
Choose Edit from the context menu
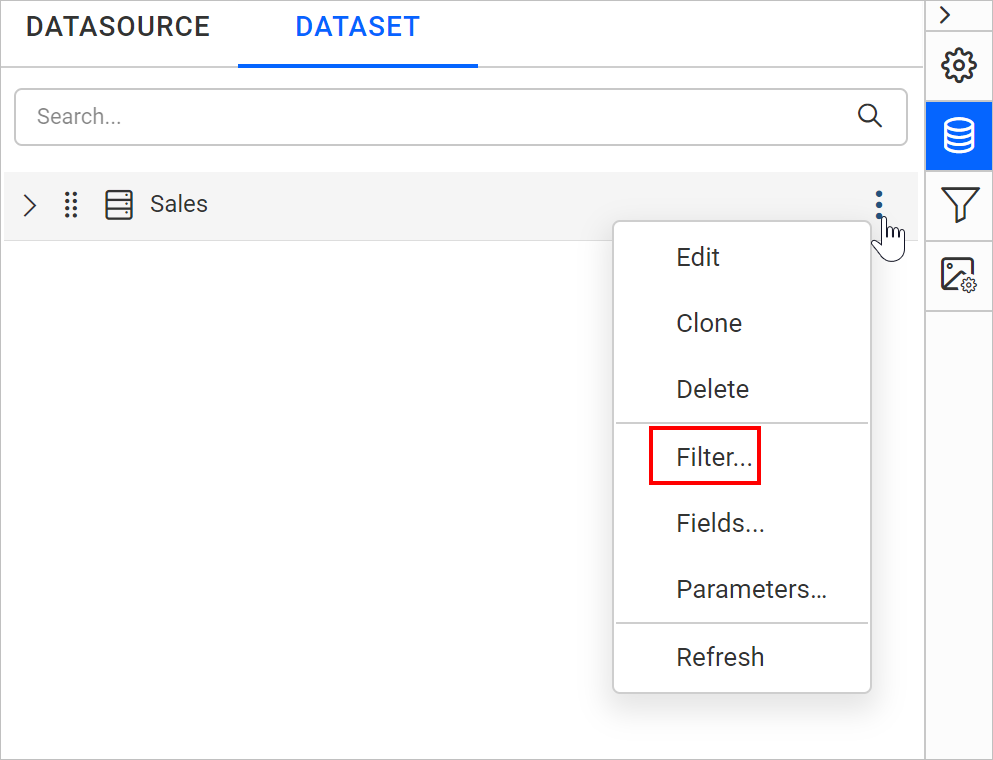tap(697, 257)
